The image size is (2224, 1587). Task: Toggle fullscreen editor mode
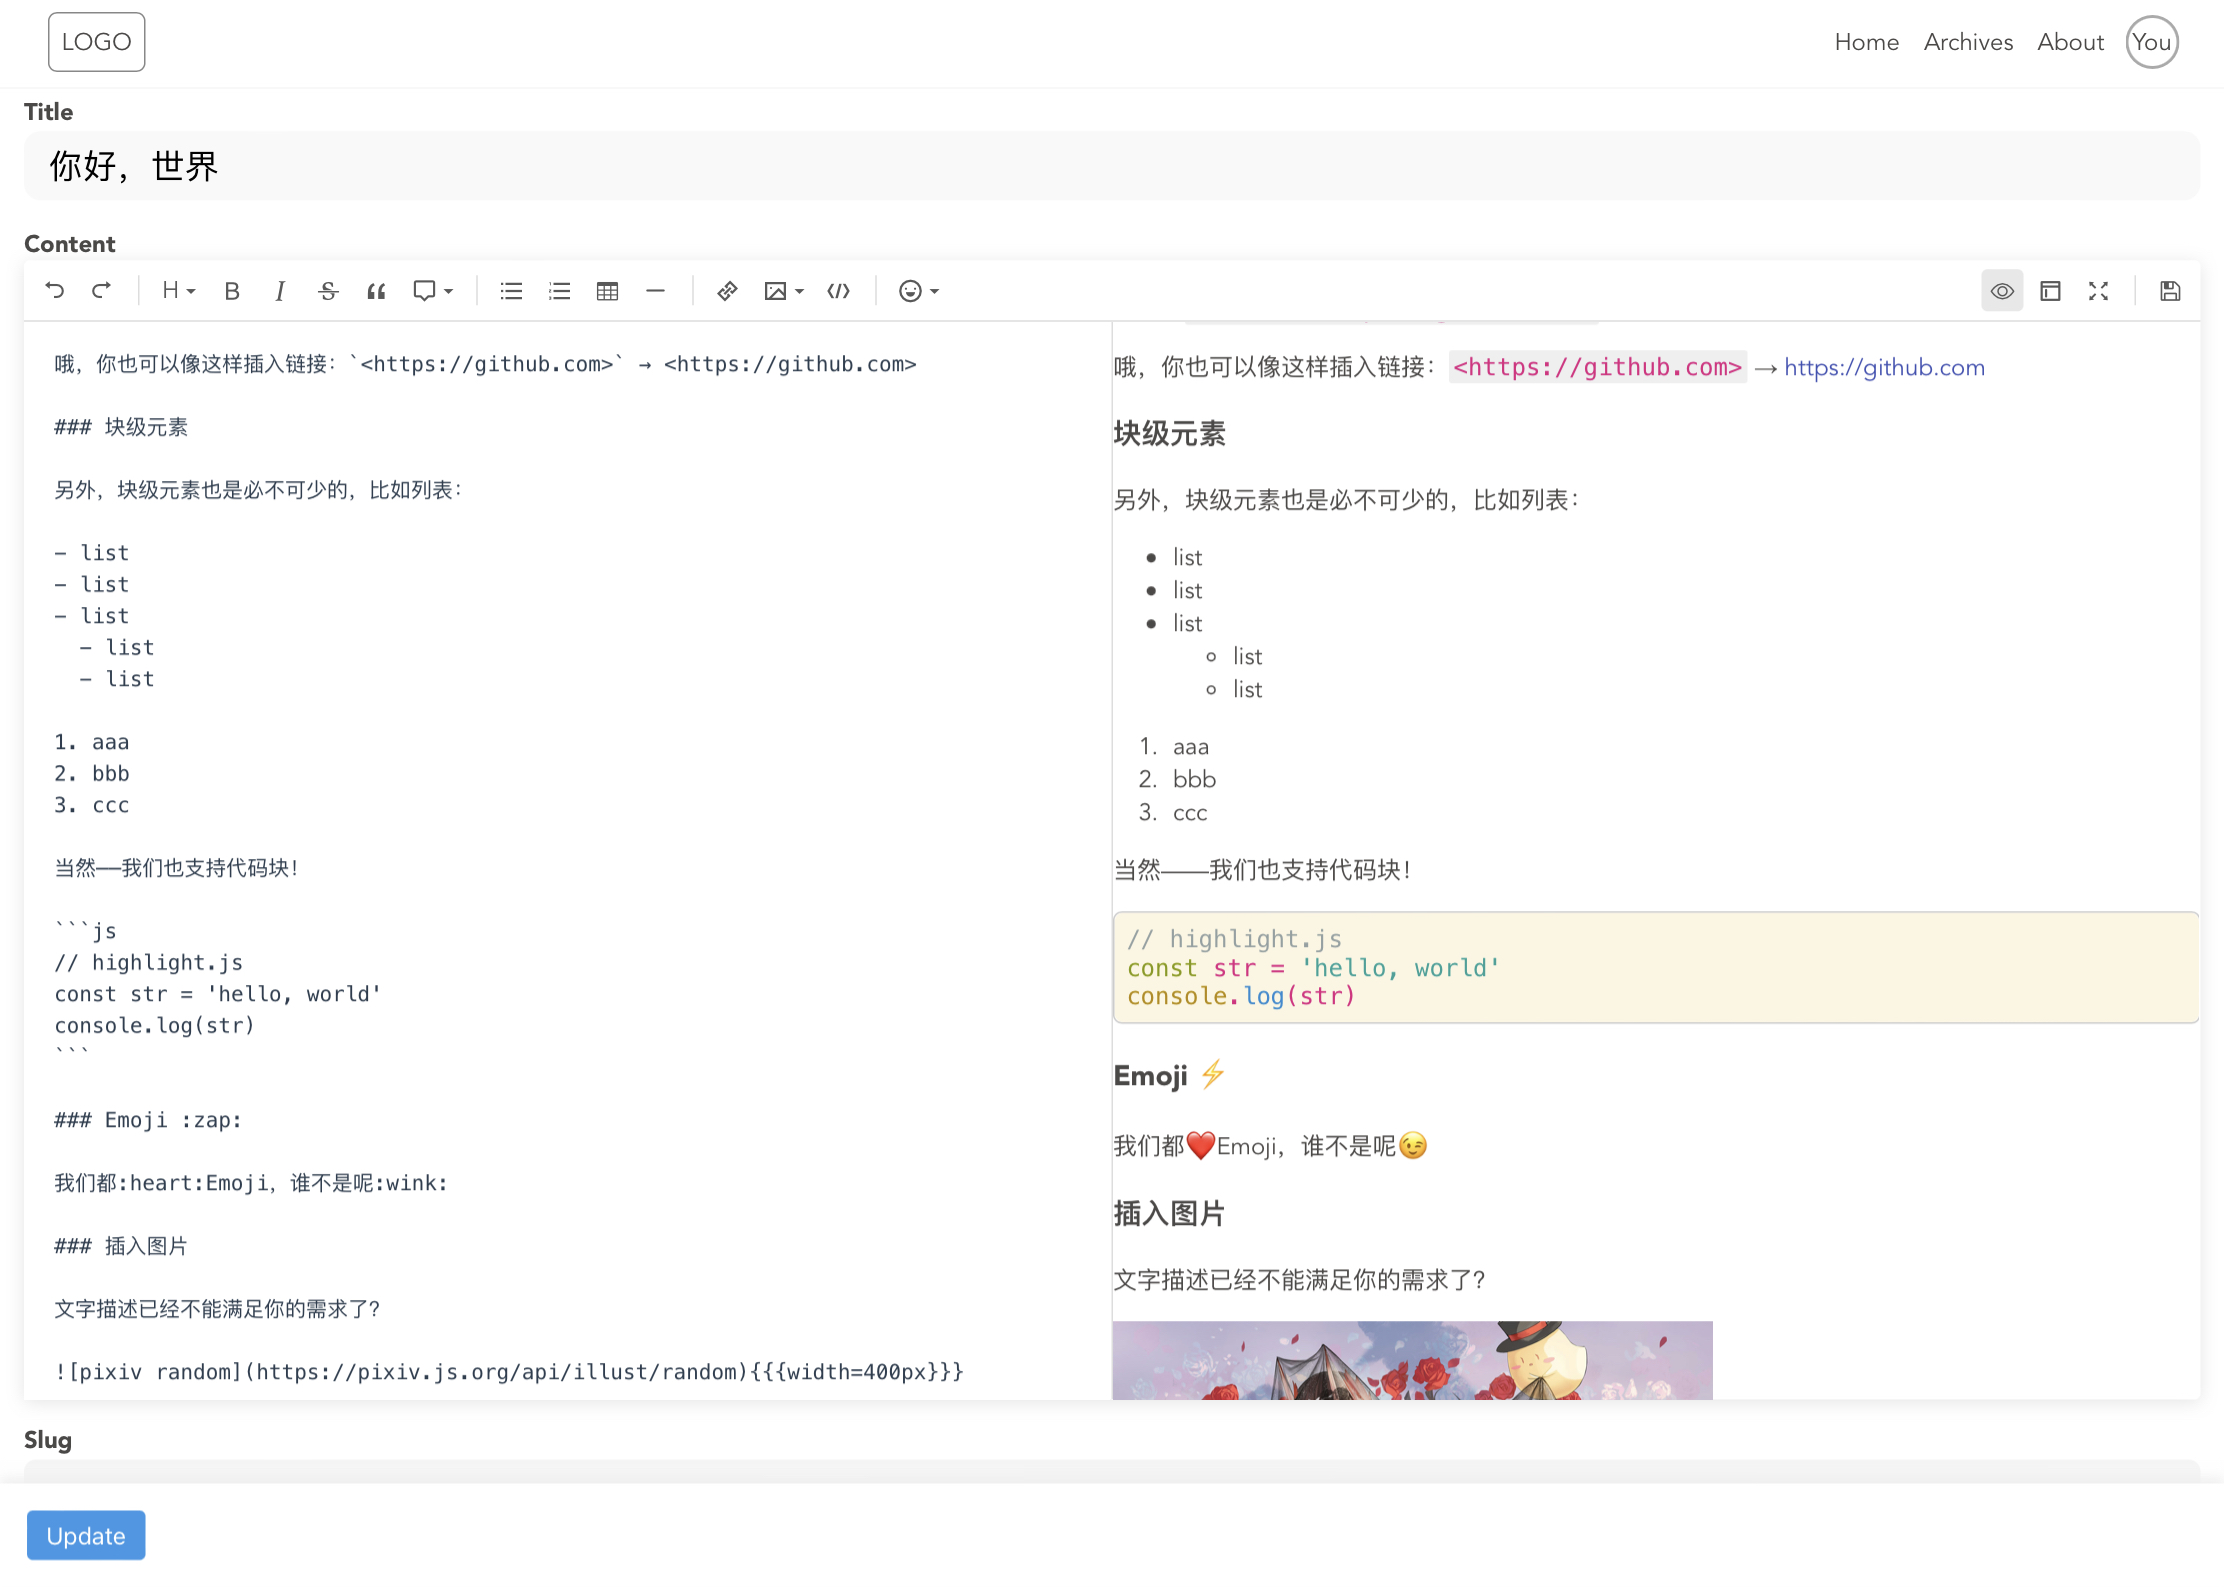click(x=2098, y=291)
